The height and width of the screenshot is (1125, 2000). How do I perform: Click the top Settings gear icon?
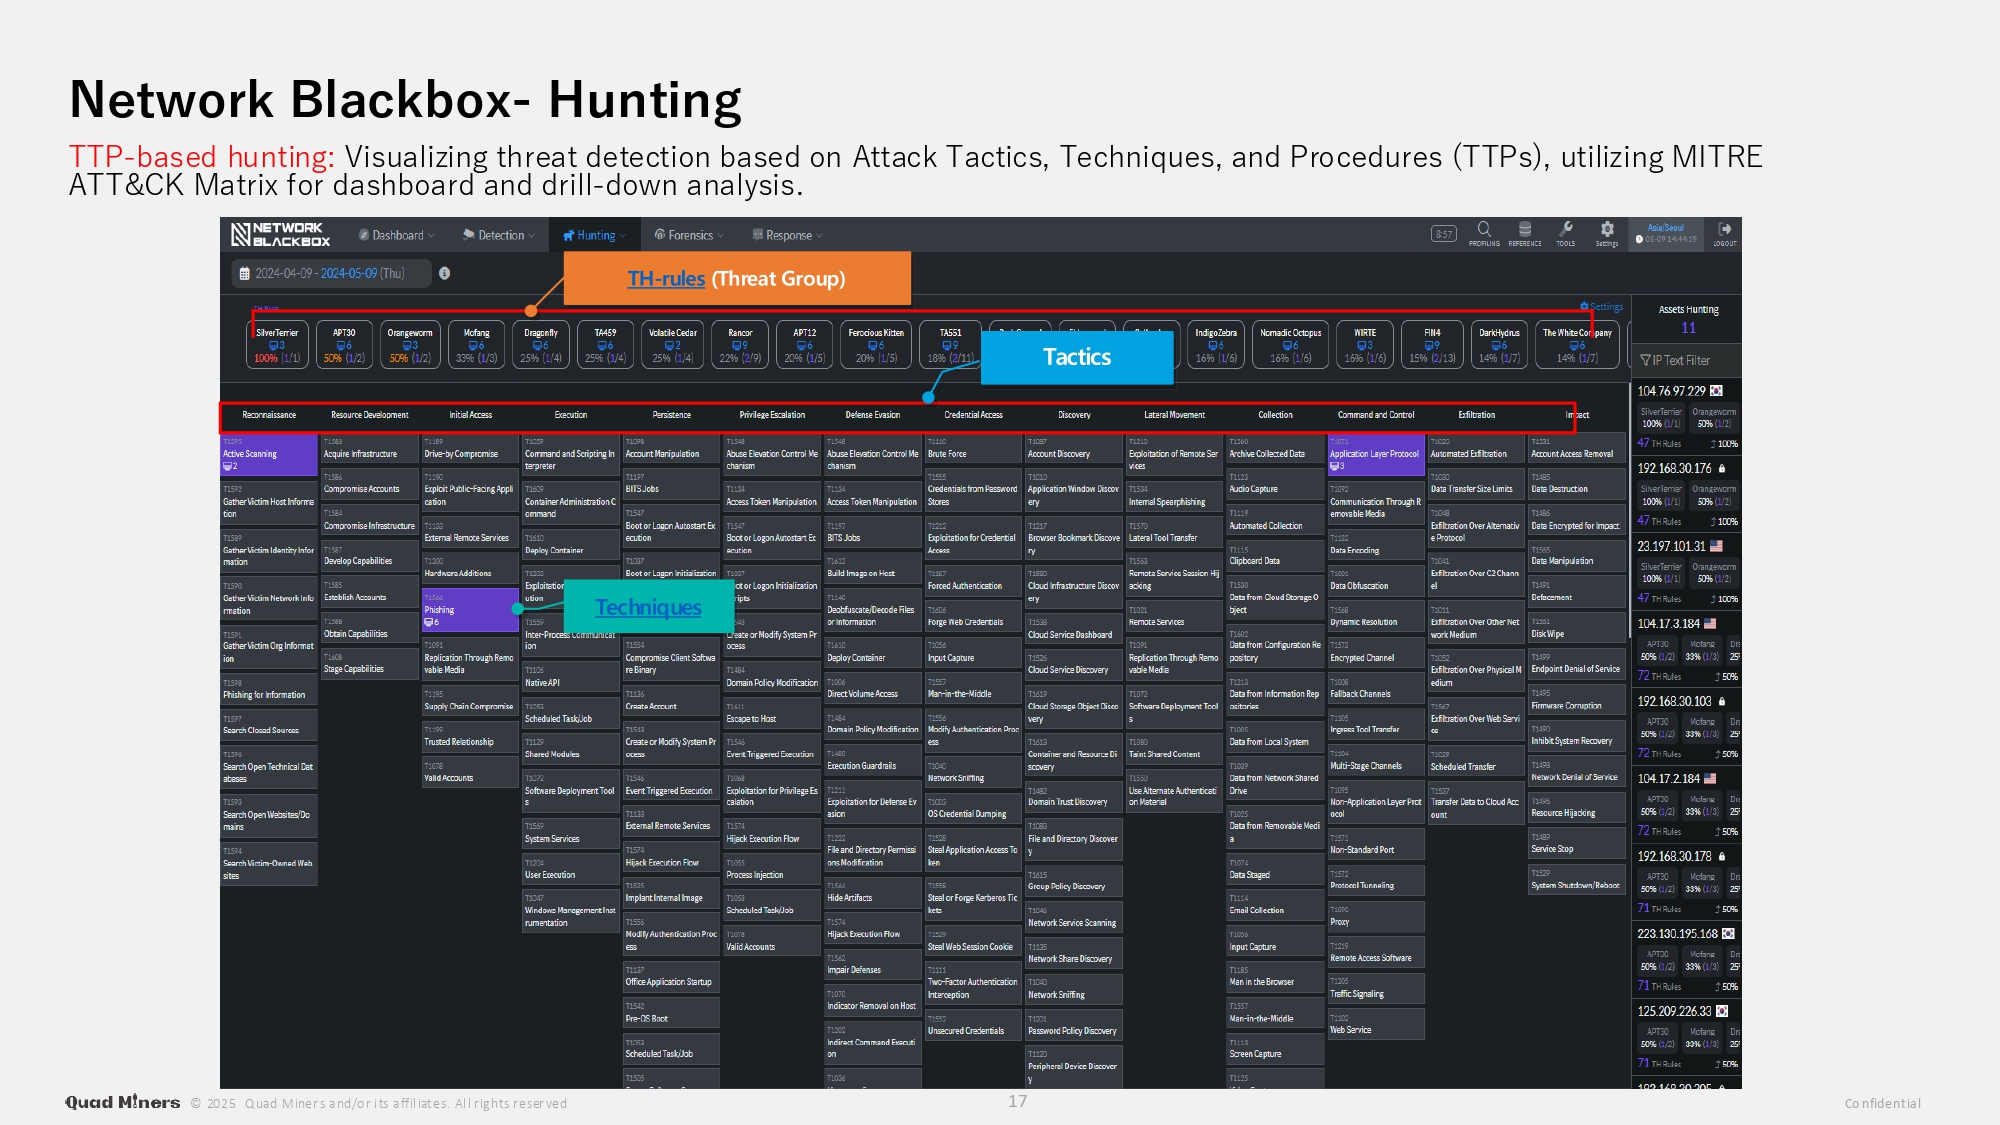(1606, 231)
